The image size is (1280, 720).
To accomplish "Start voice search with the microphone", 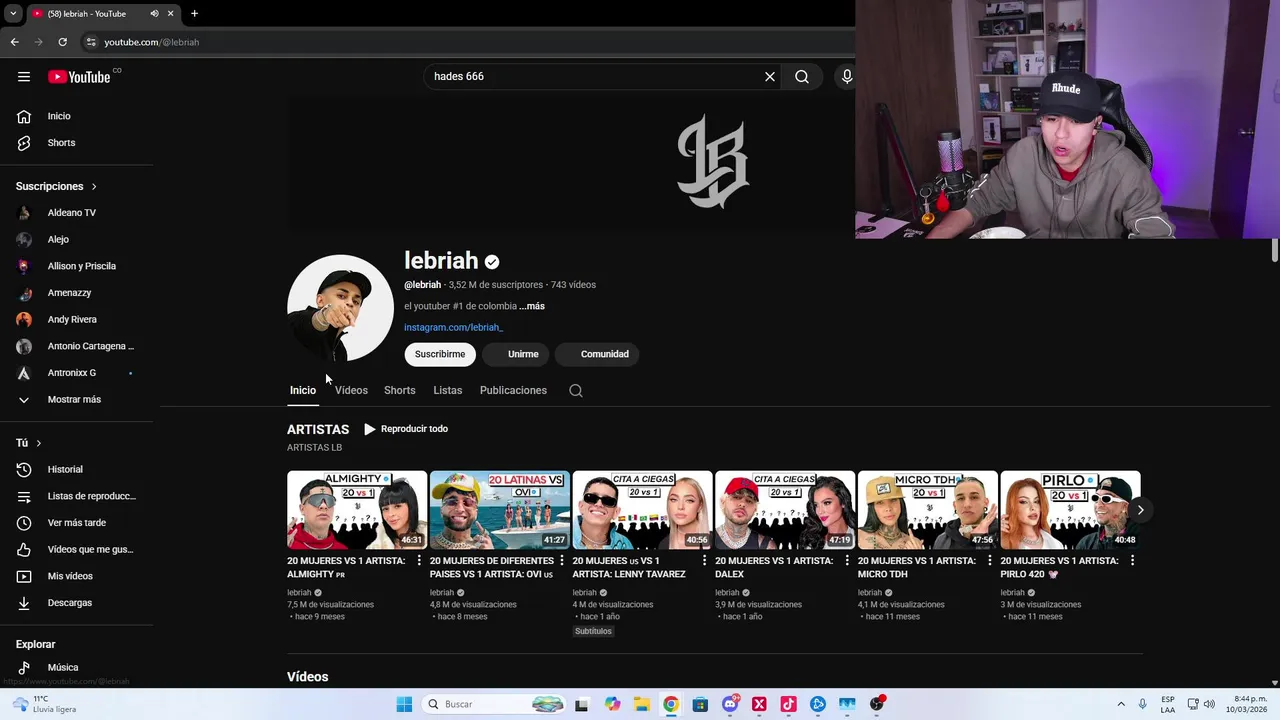I will [x=847, y=76].
